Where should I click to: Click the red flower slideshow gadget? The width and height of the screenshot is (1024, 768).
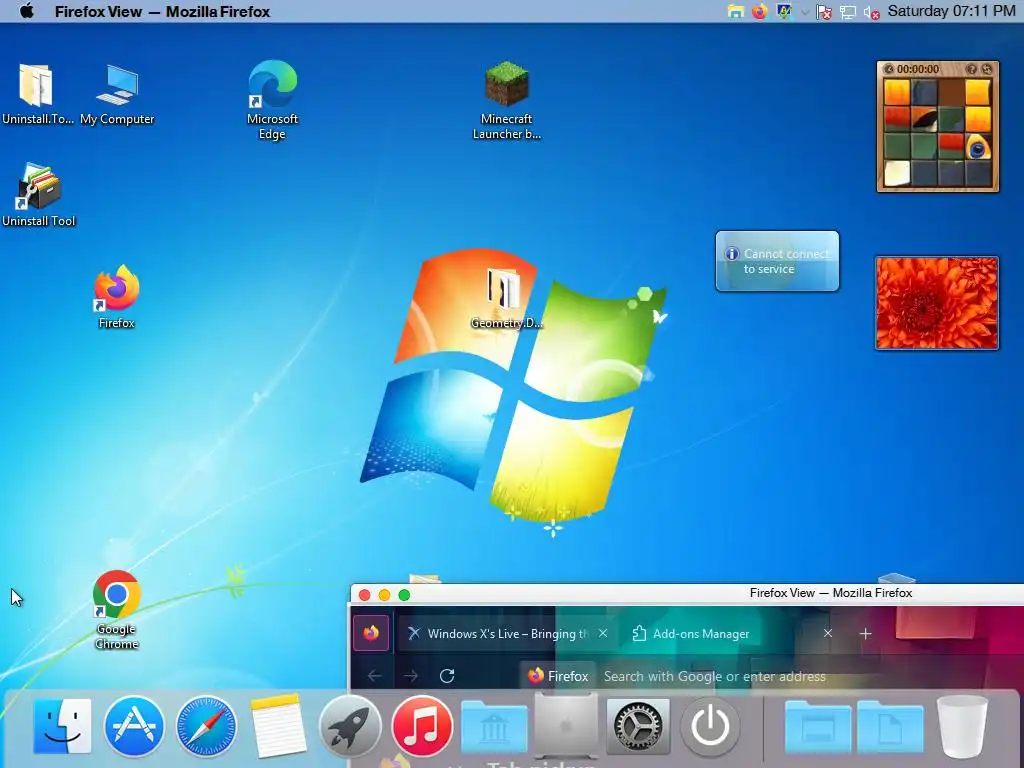[x=937, y=303]
